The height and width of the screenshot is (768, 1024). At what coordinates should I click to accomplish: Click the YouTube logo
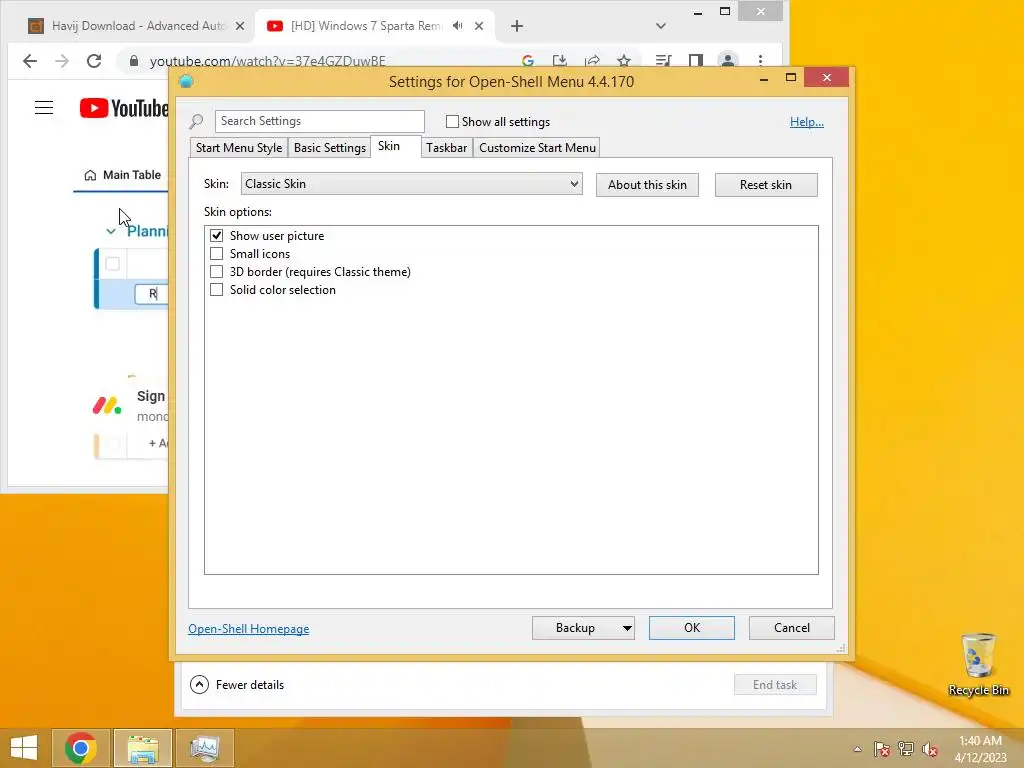point(123,108)
